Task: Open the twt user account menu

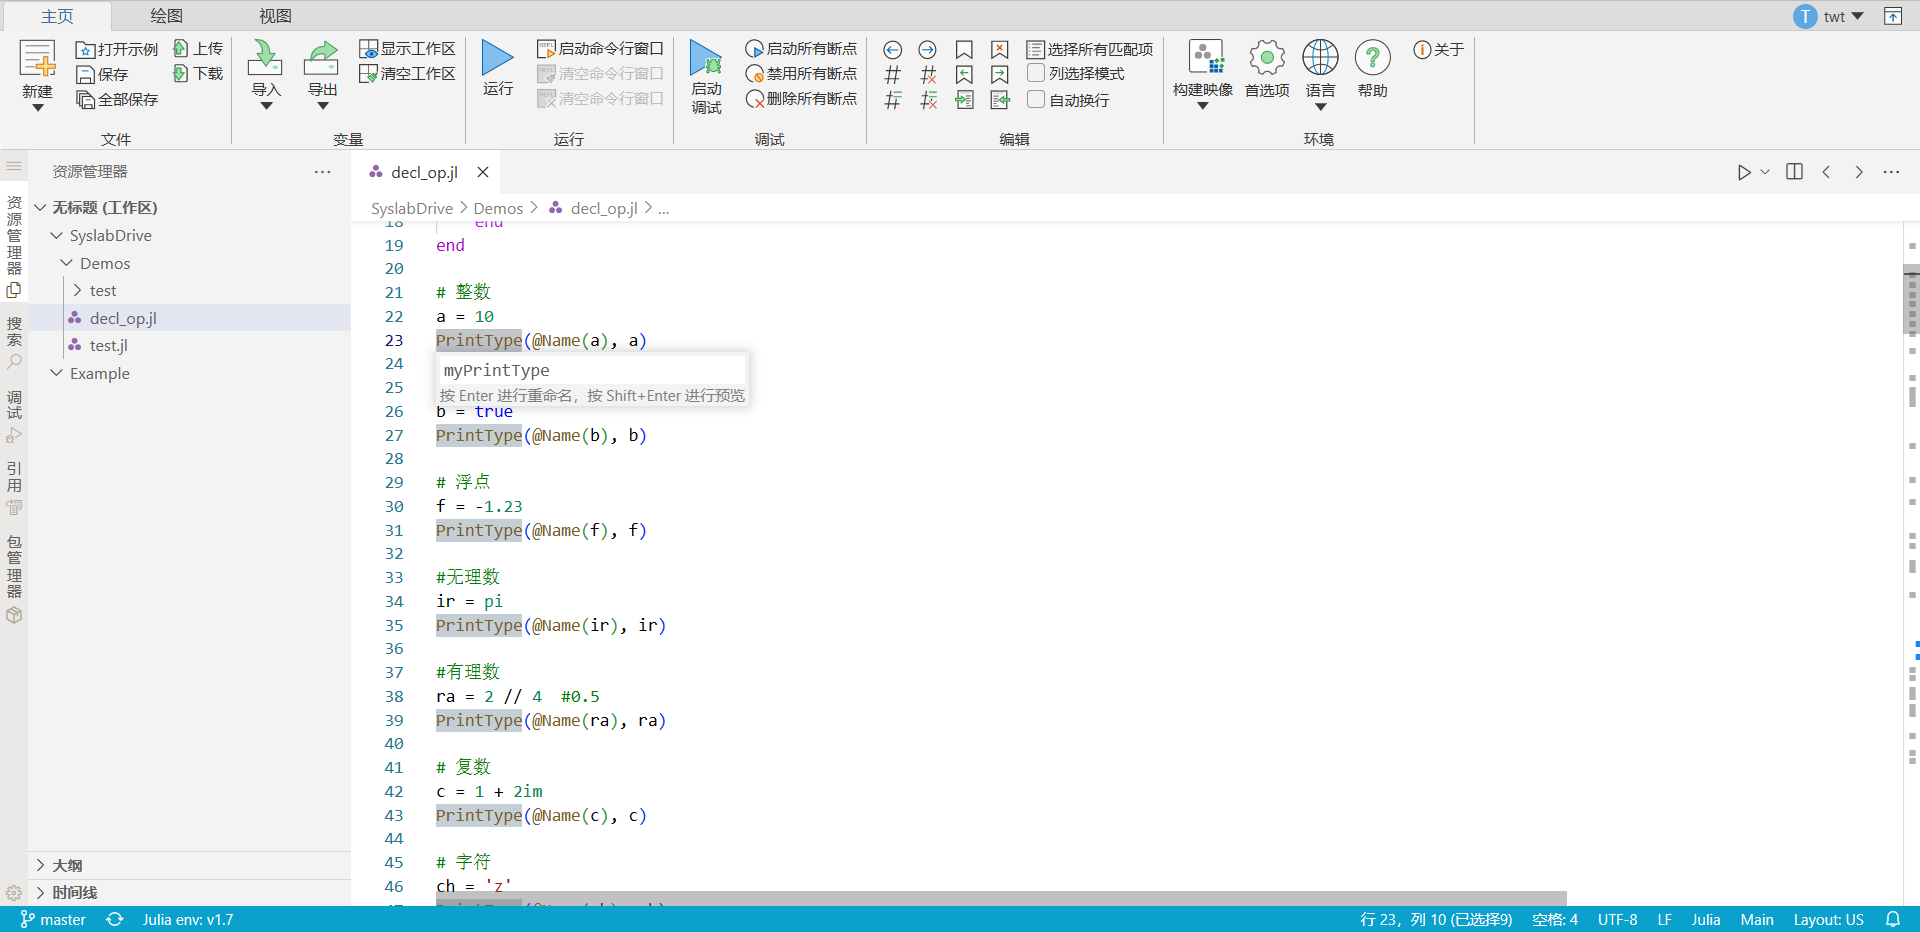Action: pyautogui.click(x=1829, y=16)
